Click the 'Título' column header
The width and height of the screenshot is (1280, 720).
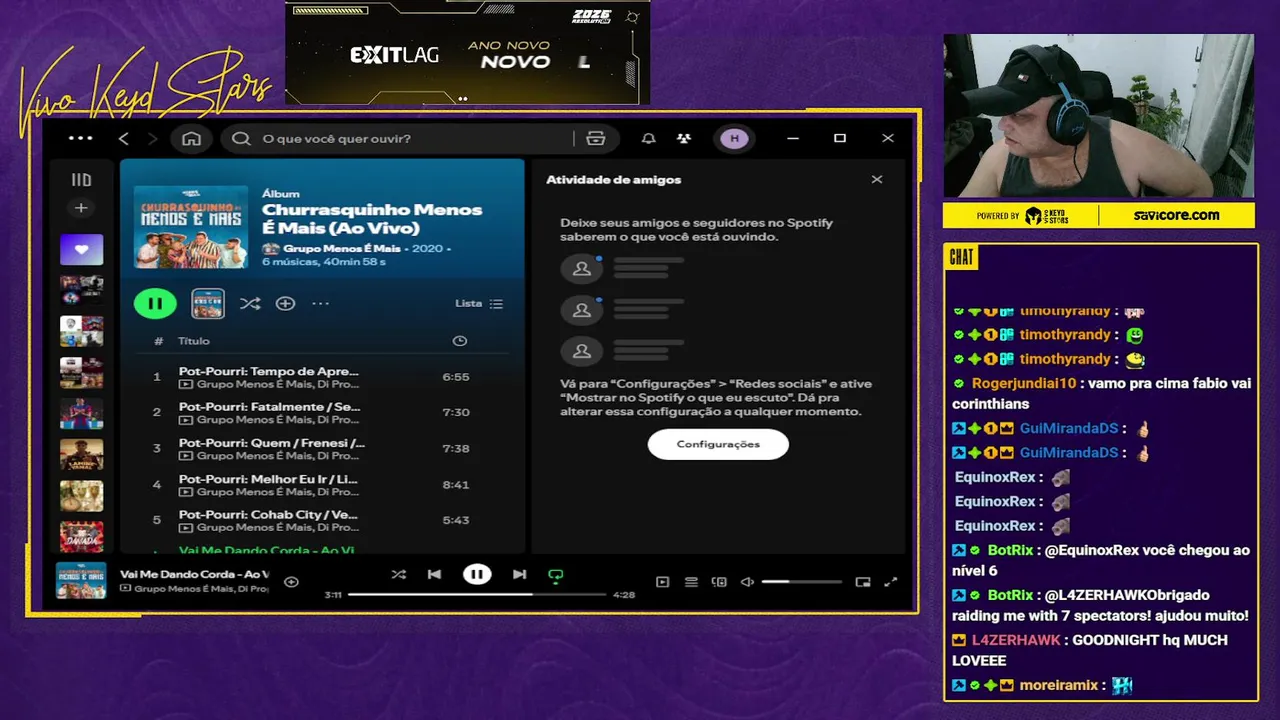coord(194,341)
